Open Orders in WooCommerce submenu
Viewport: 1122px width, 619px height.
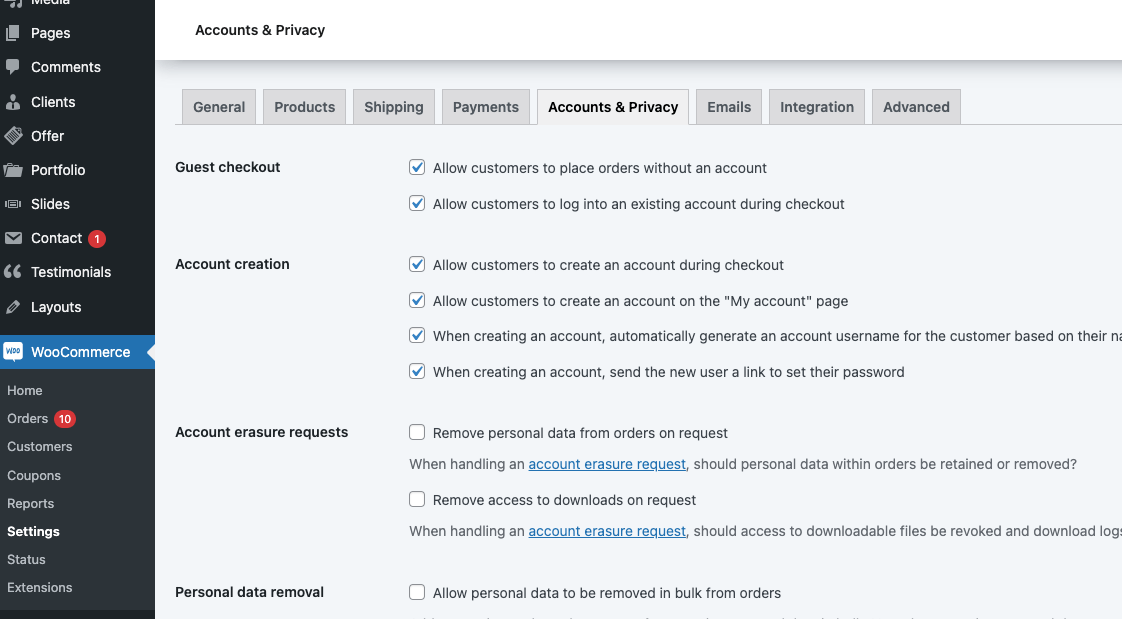point(28,419)
